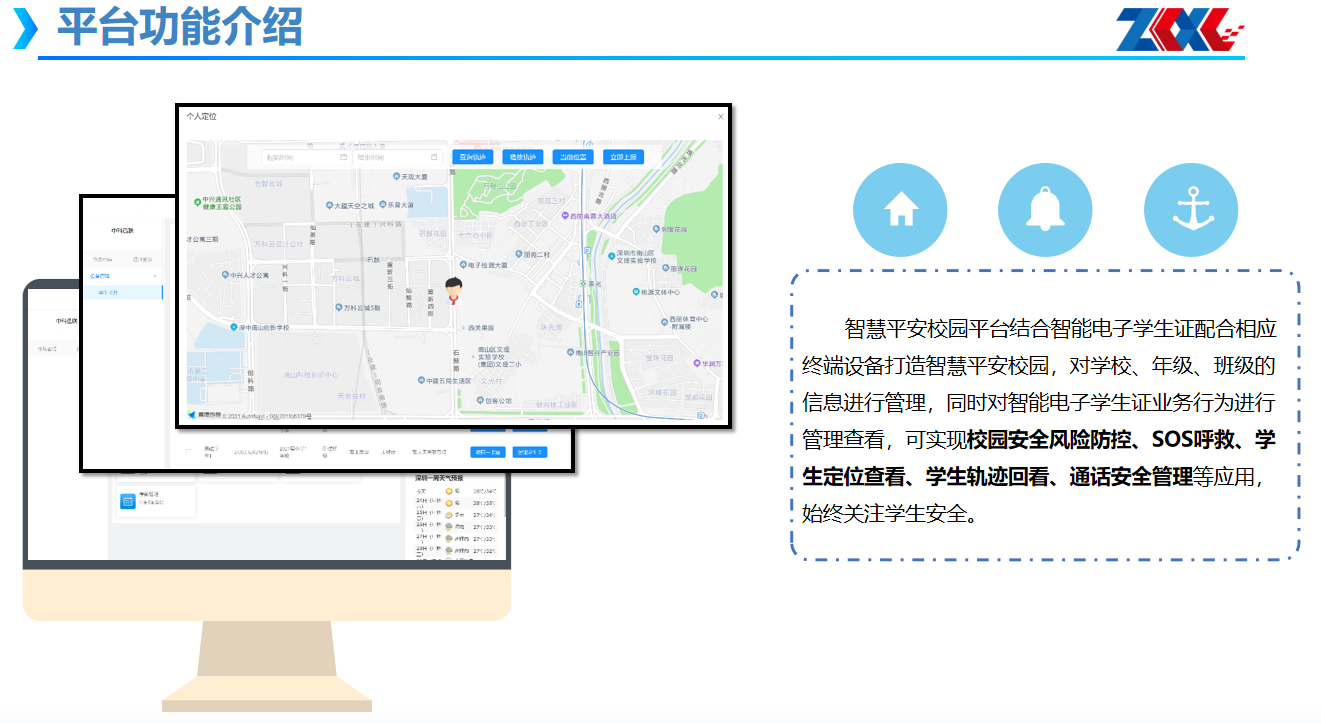Screen dimensions: 1321x723
Task: Click the 天珑大厦 map marker
Action: pyautogui.click(x=395, y=177)
